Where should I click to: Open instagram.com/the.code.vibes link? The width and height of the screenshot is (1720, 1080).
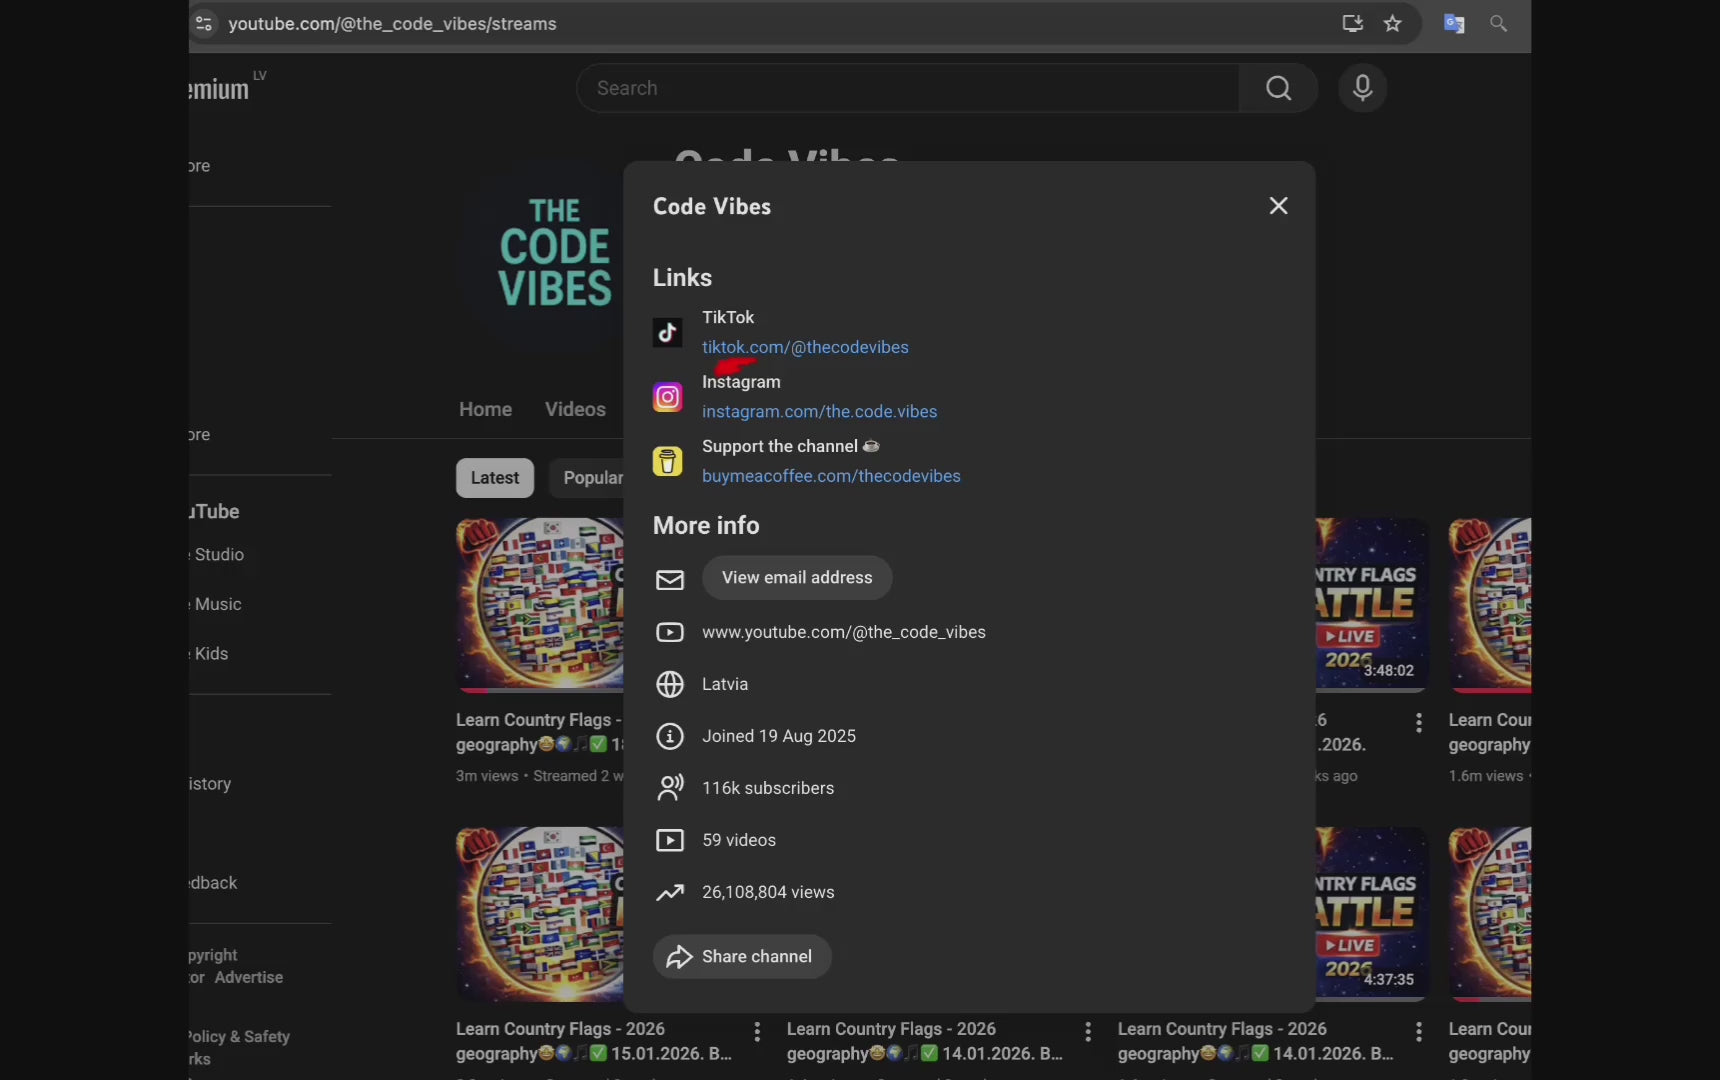tap(819, 412)
